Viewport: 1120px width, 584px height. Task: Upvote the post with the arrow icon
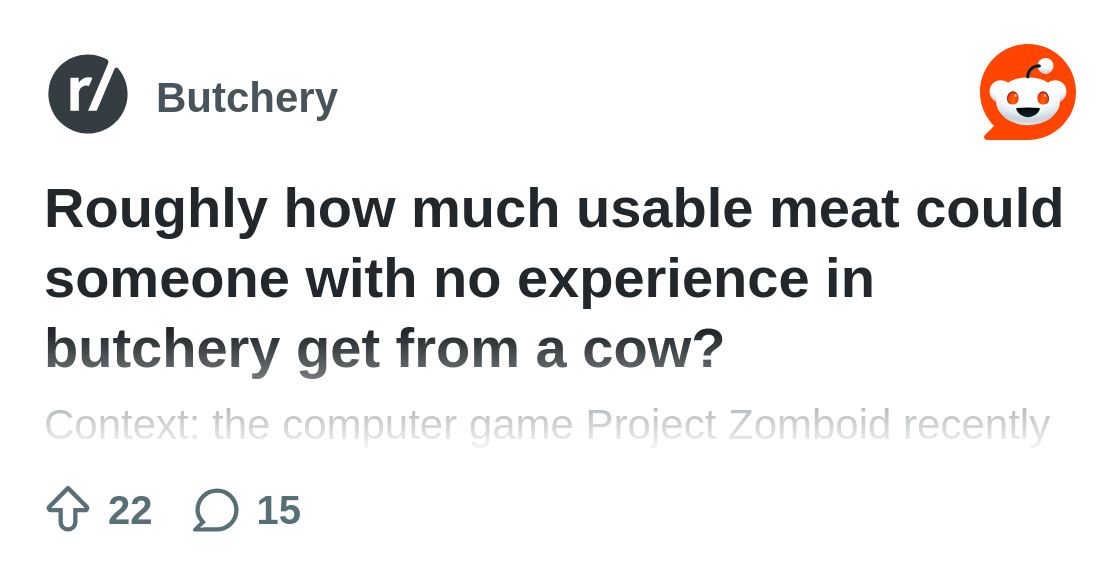(x=68, y=508)
